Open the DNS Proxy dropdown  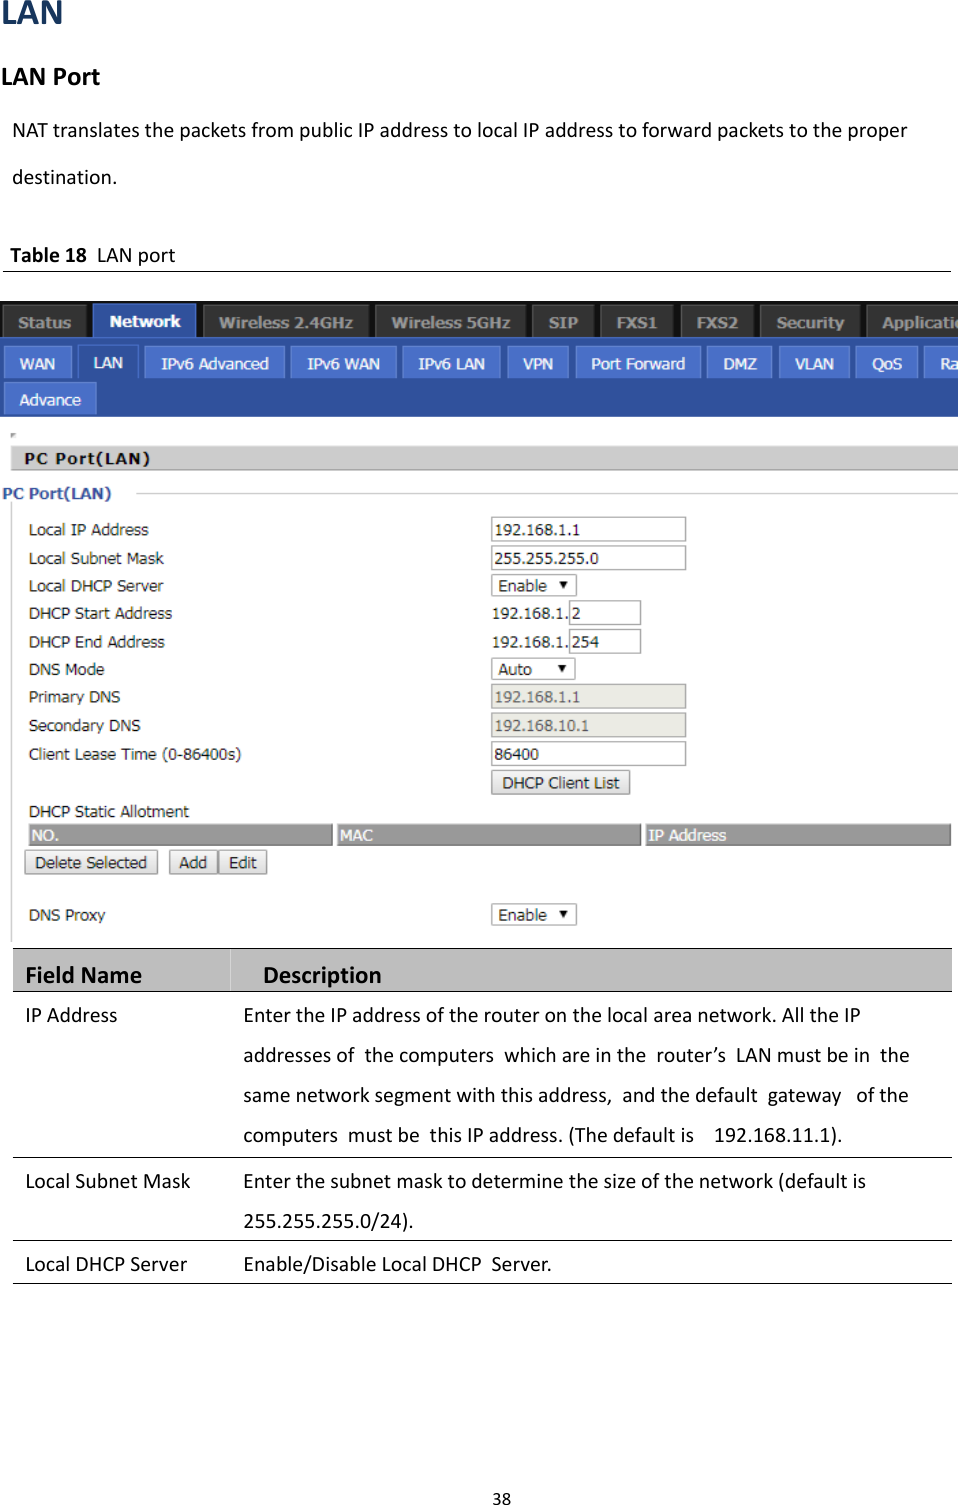point(532,913)
